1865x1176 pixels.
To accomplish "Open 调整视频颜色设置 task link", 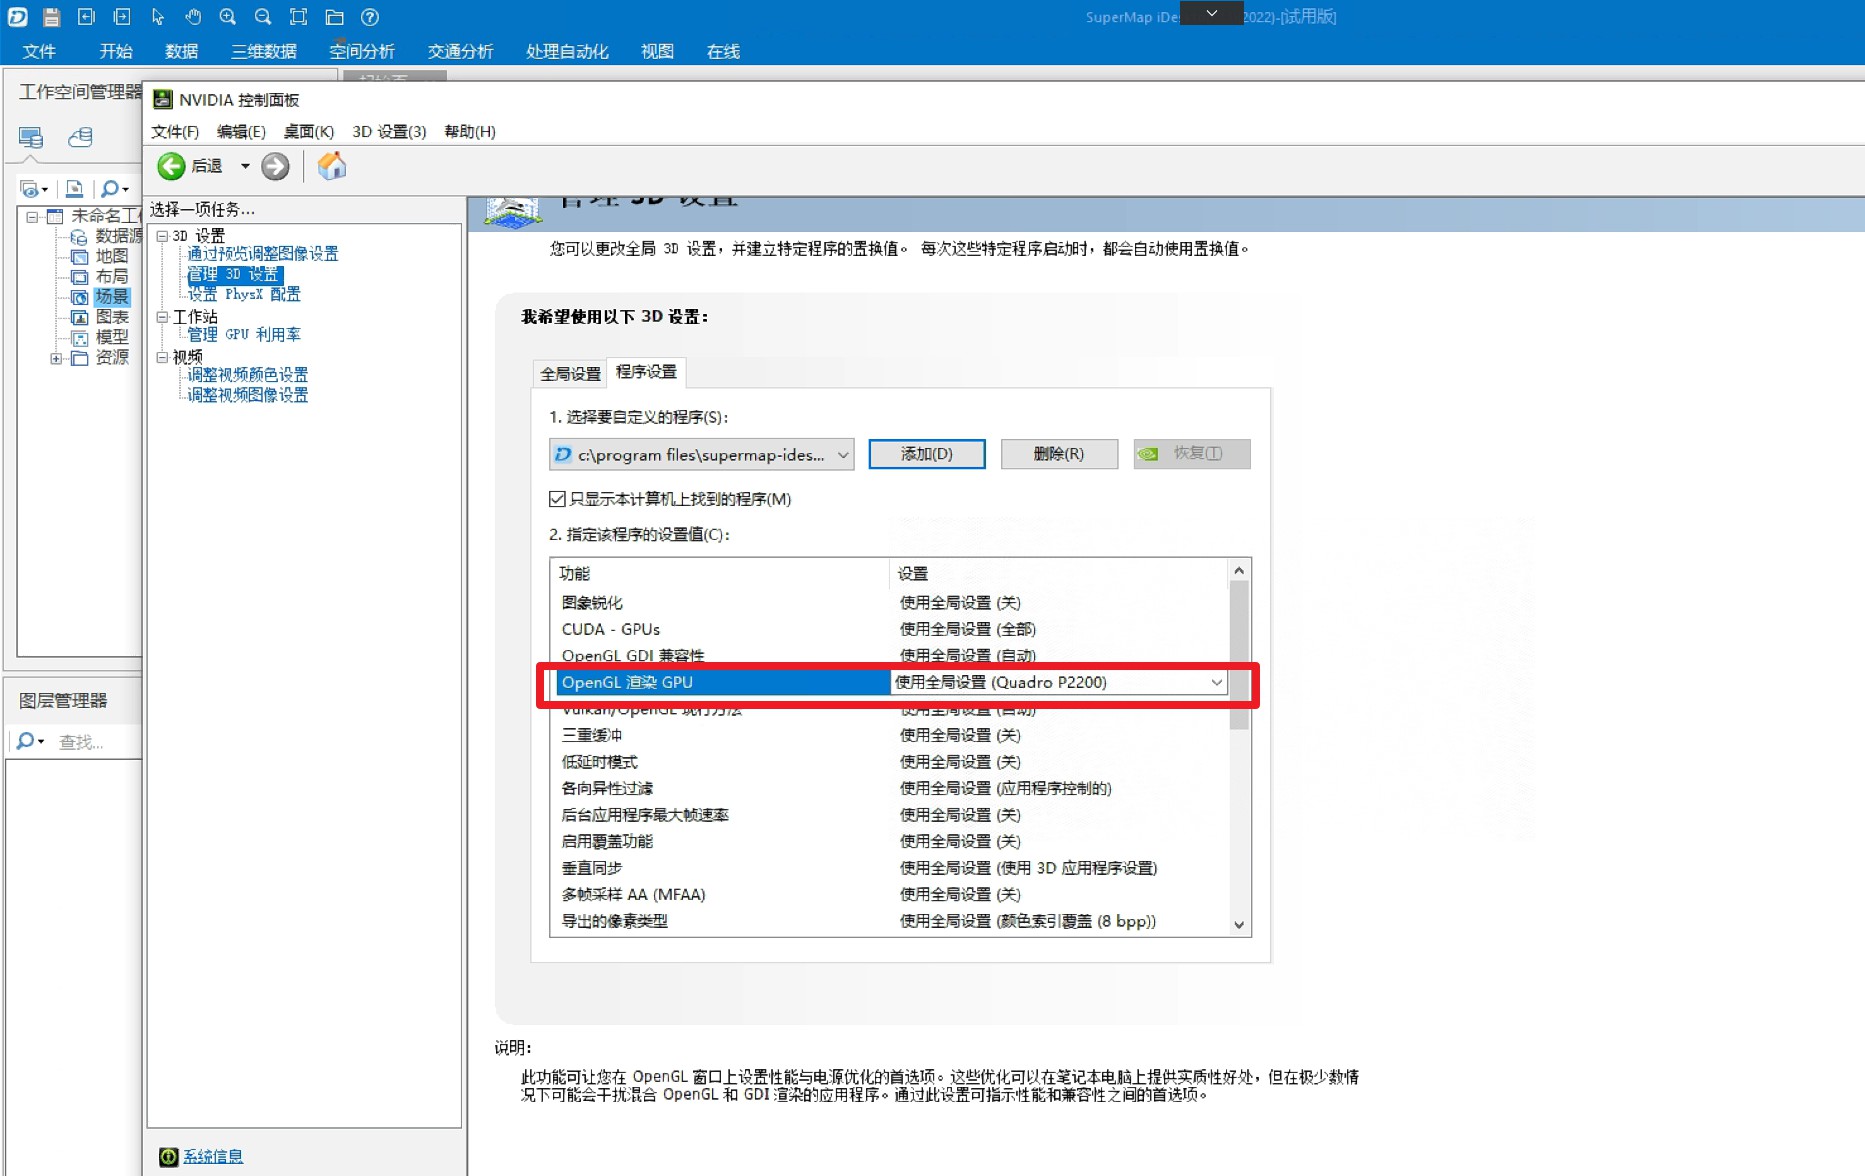I will [248, 374].
